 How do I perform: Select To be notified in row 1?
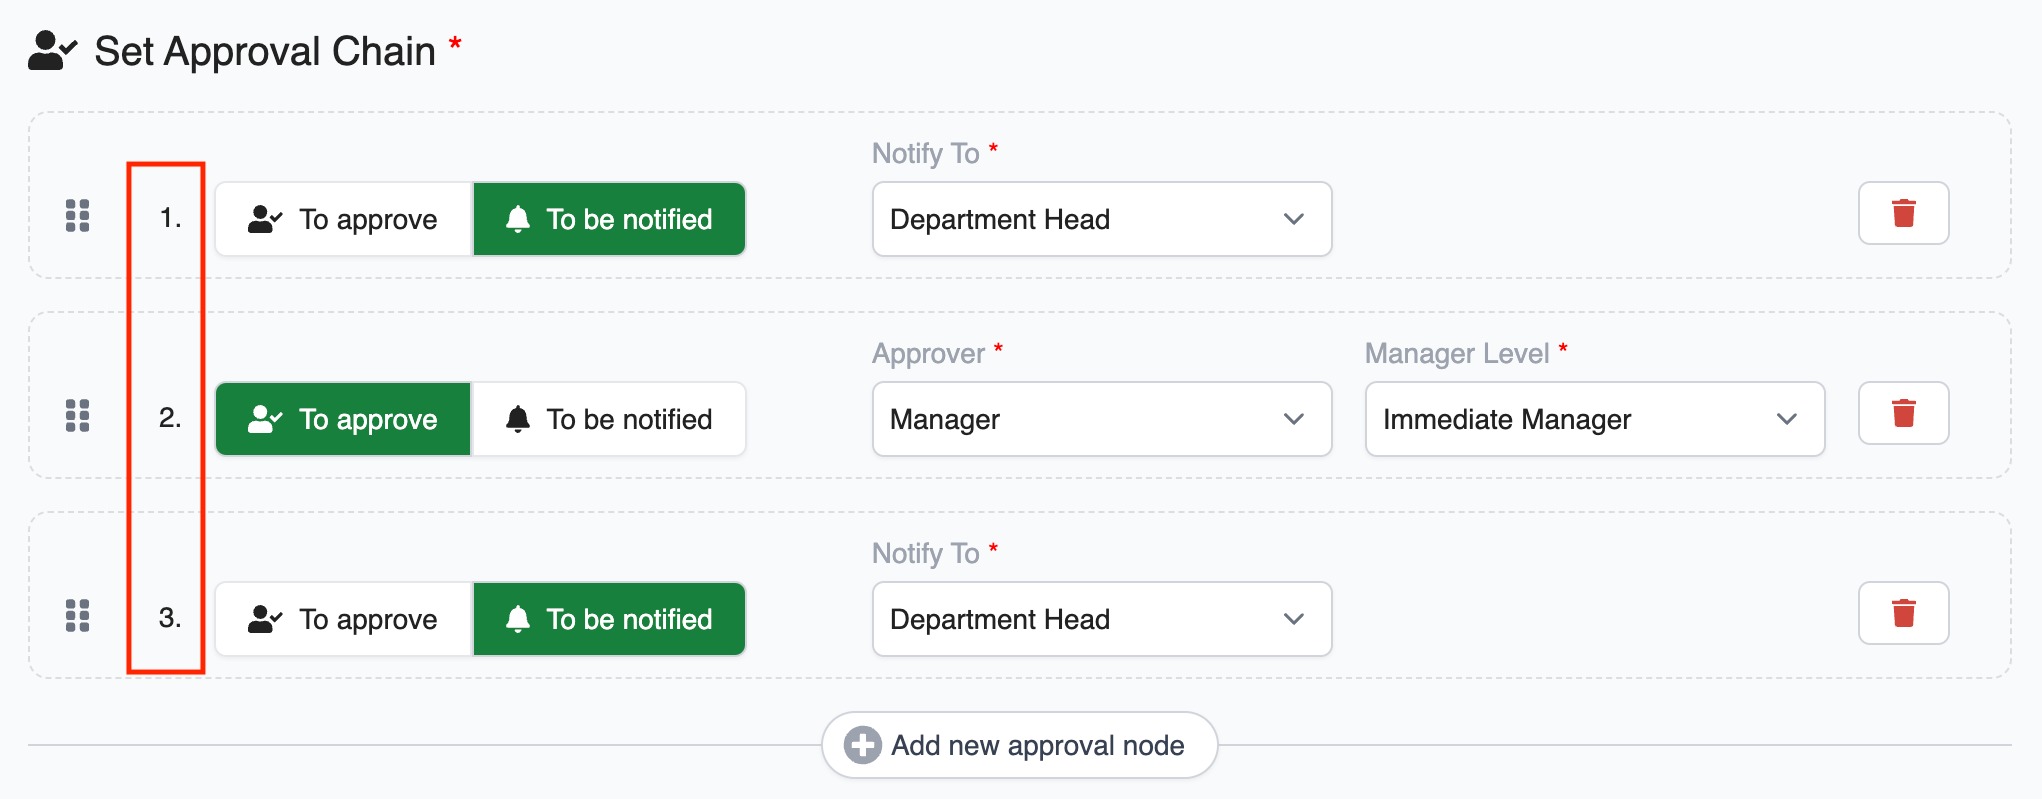pyautogui.click(x=609, y=219)
